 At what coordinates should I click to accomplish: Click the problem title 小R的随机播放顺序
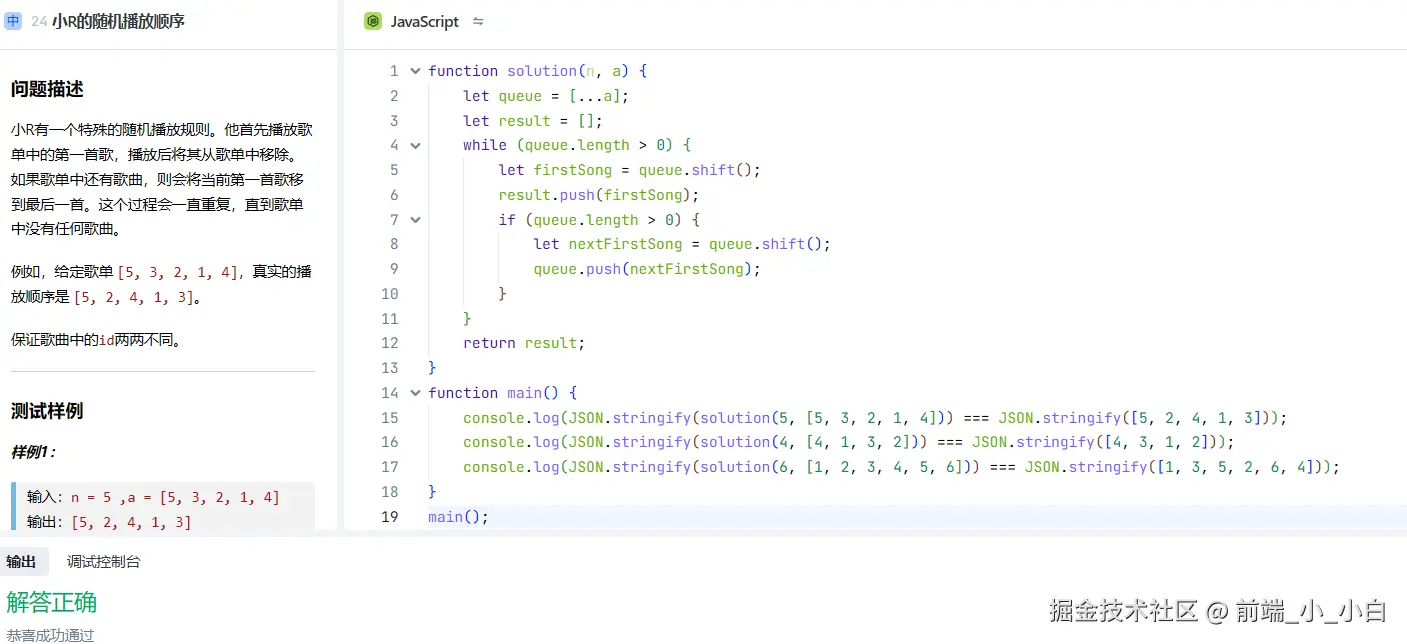118,21
